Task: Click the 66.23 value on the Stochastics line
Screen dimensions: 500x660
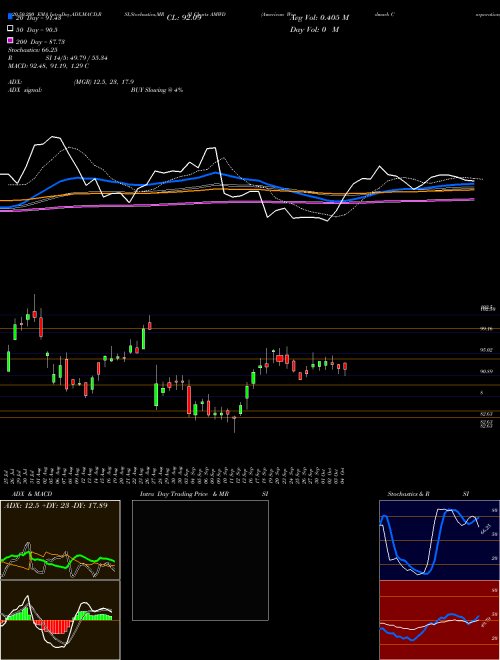Action: [486, 529]
